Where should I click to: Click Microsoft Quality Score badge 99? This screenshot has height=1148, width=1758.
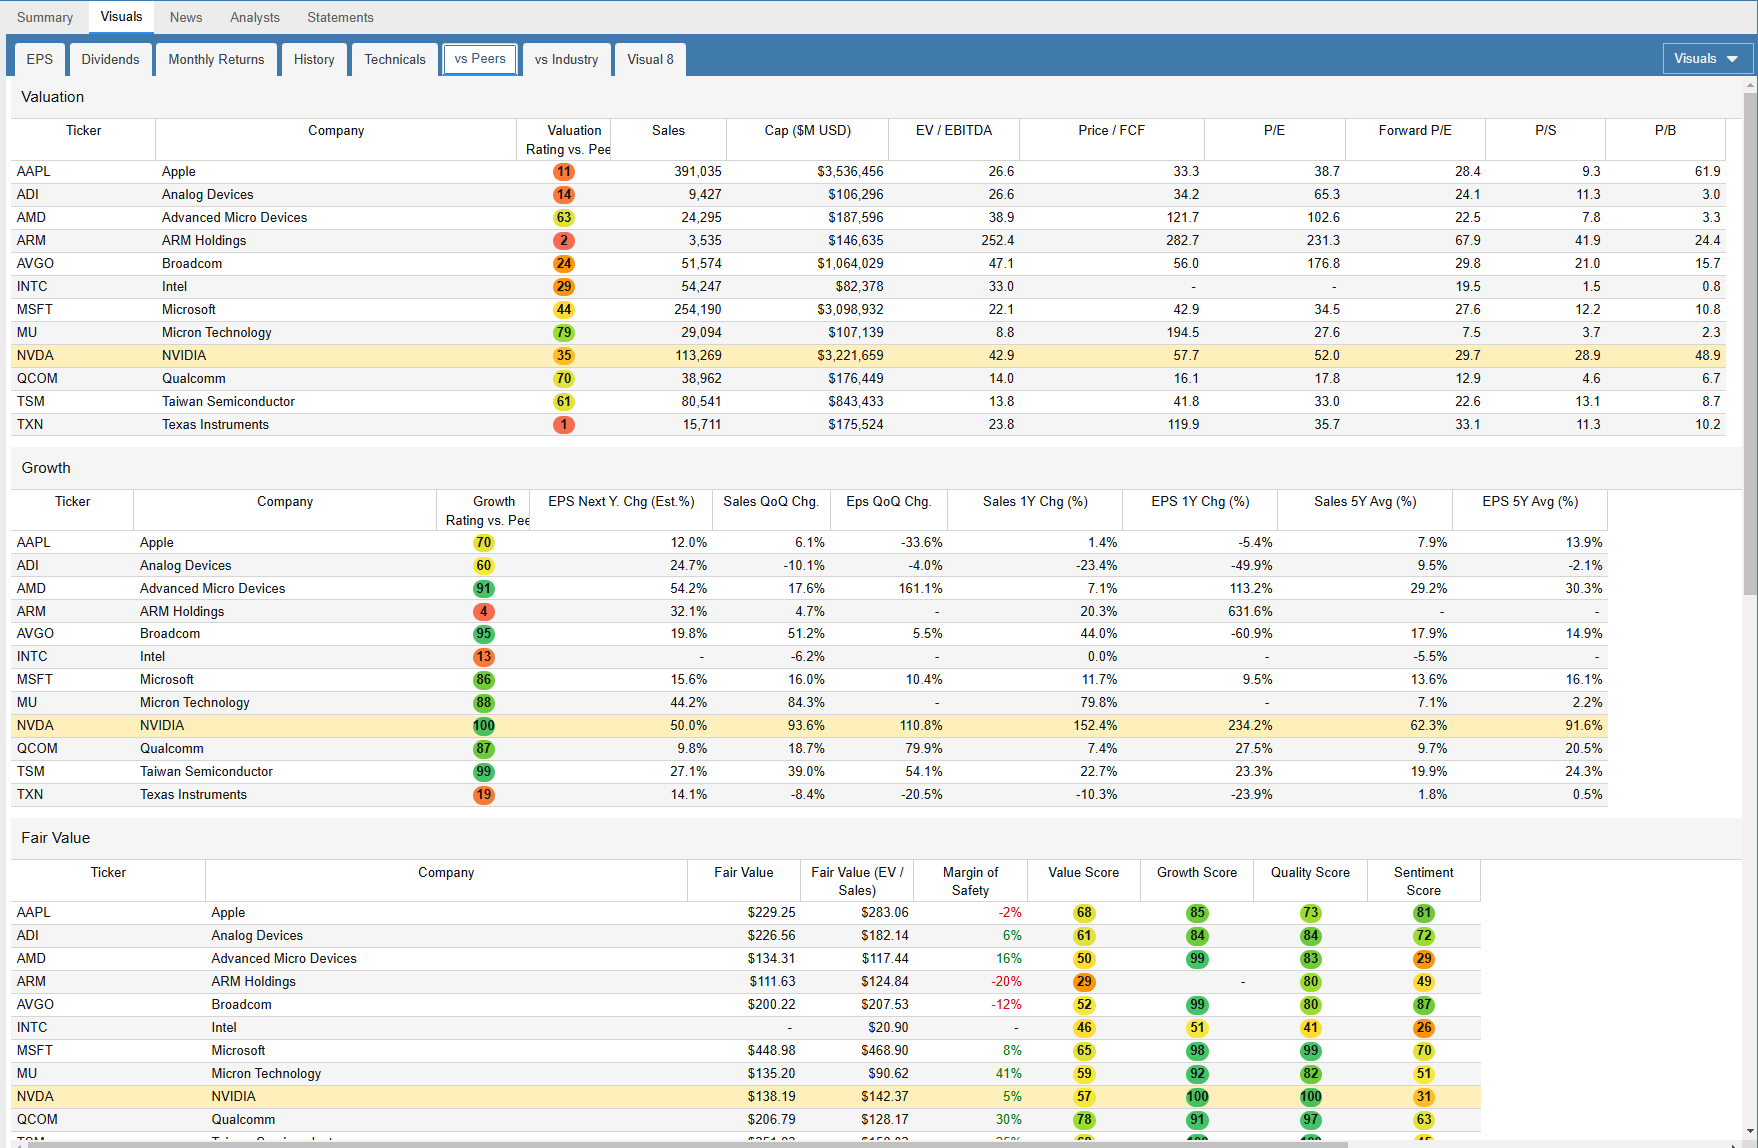pyautogui.click(x=1311, y=1051)
